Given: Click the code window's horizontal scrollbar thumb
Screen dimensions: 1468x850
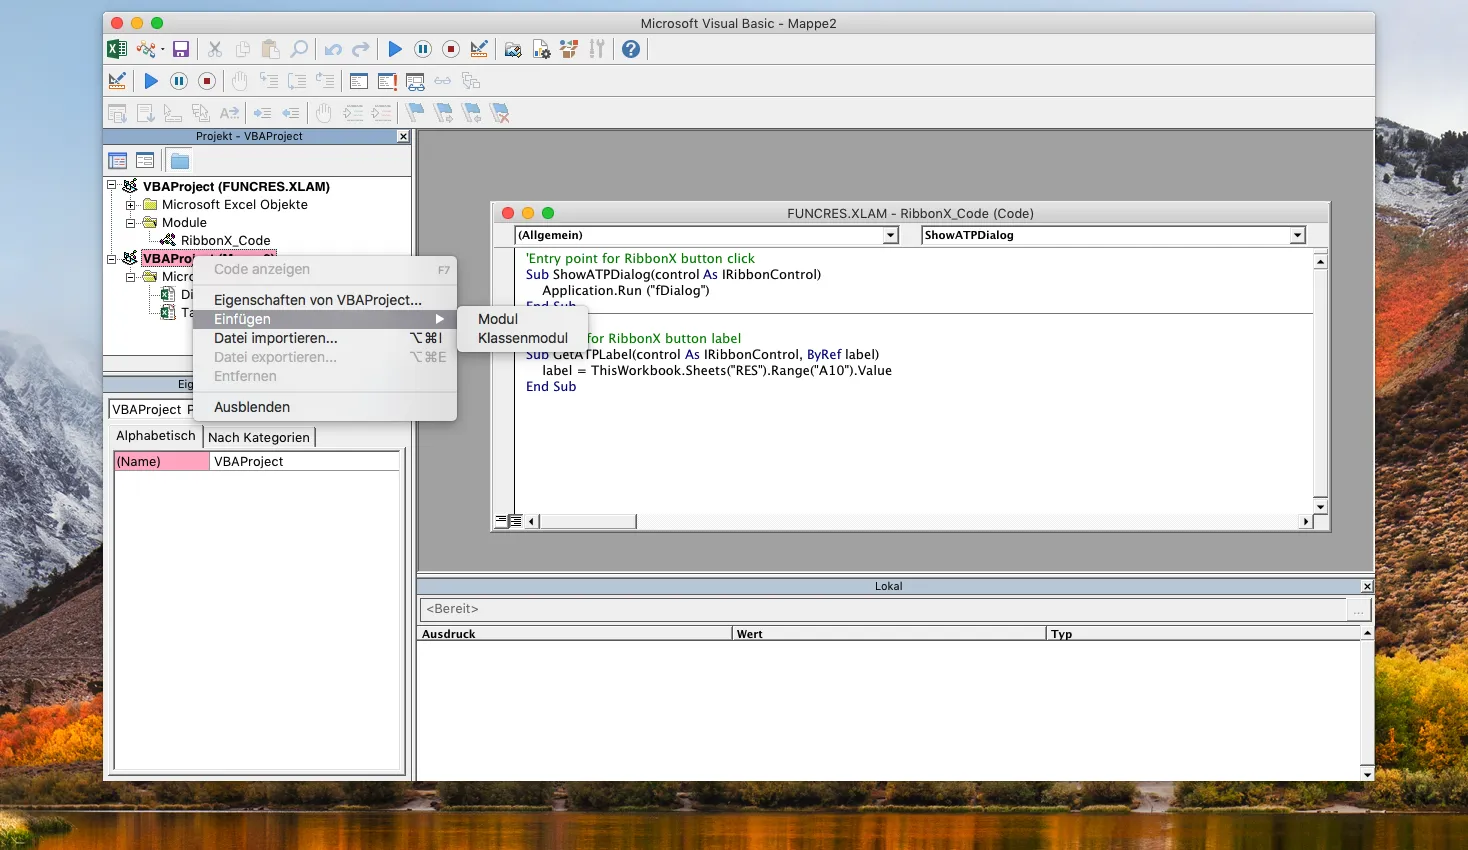Looking at the screenshot, I should [x=587, y=521].
